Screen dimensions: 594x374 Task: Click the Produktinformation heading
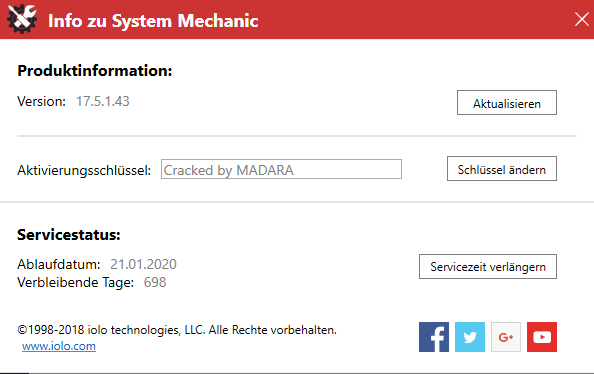(95, 71)
